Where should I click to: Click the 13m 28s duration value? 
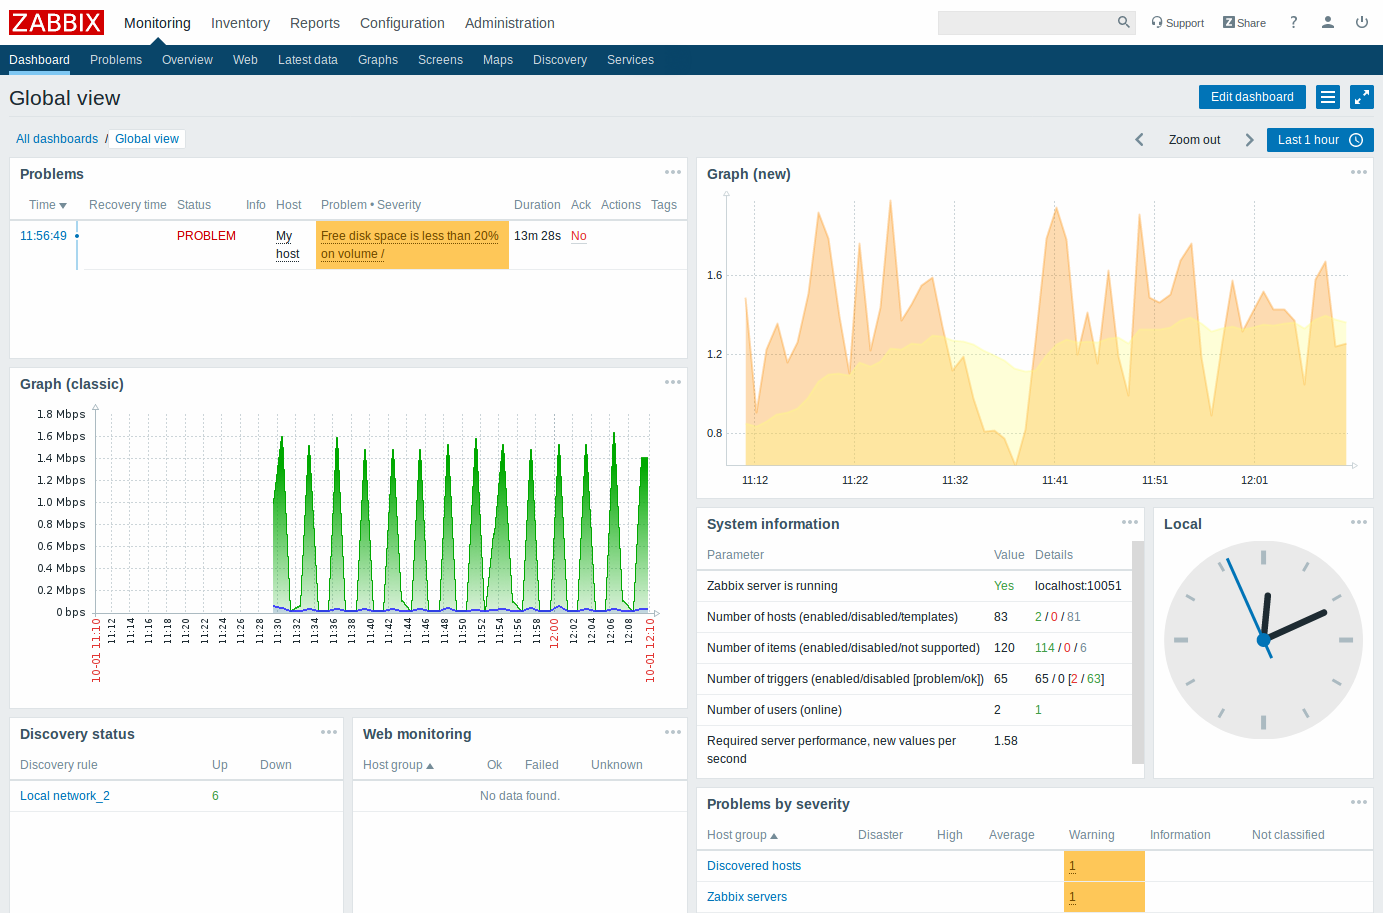(537, 236)
